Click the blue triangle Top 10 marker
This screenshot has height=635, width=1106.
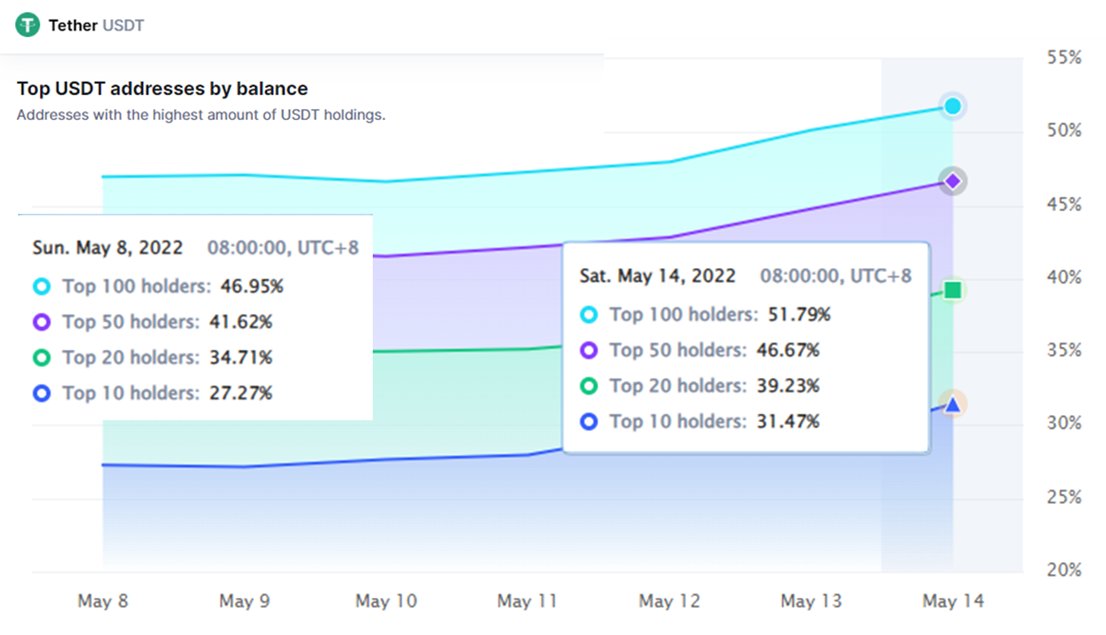tap(952, 405)
